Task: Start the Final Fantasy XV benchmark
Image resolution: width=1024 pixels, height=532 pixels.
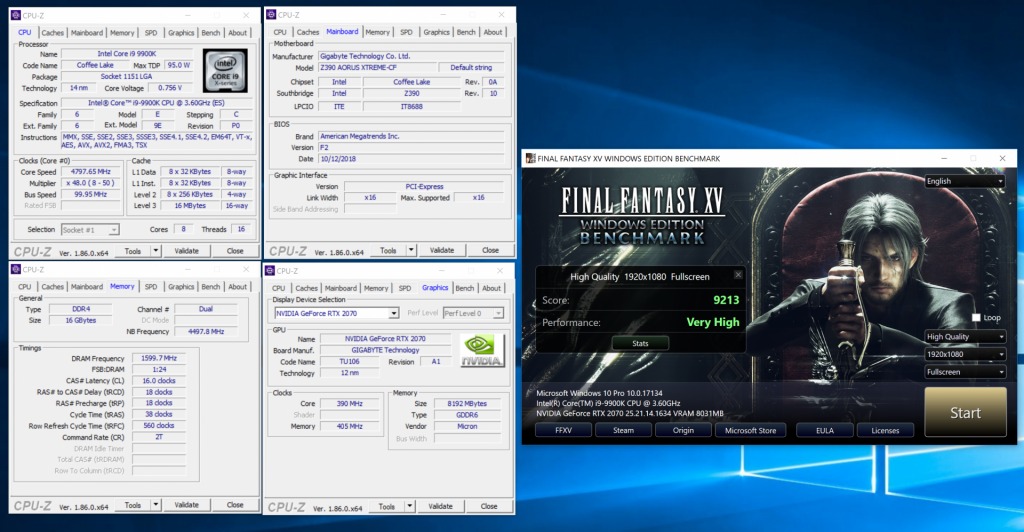Action: (965, 412)
